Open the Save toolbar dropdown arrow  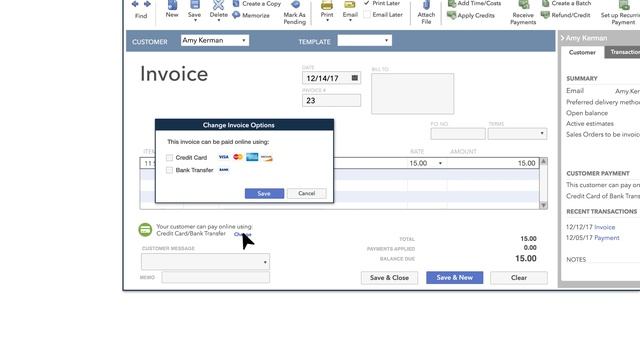click(195, 21)
